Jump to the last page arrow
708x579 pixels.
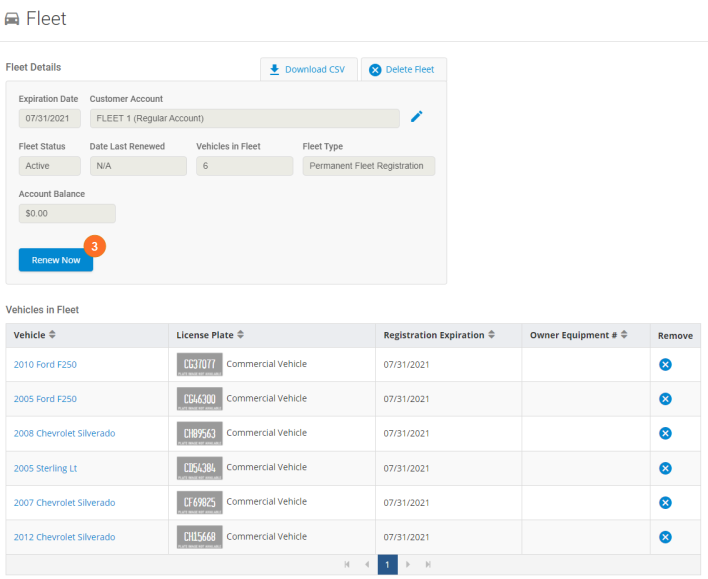coord(428,565)
